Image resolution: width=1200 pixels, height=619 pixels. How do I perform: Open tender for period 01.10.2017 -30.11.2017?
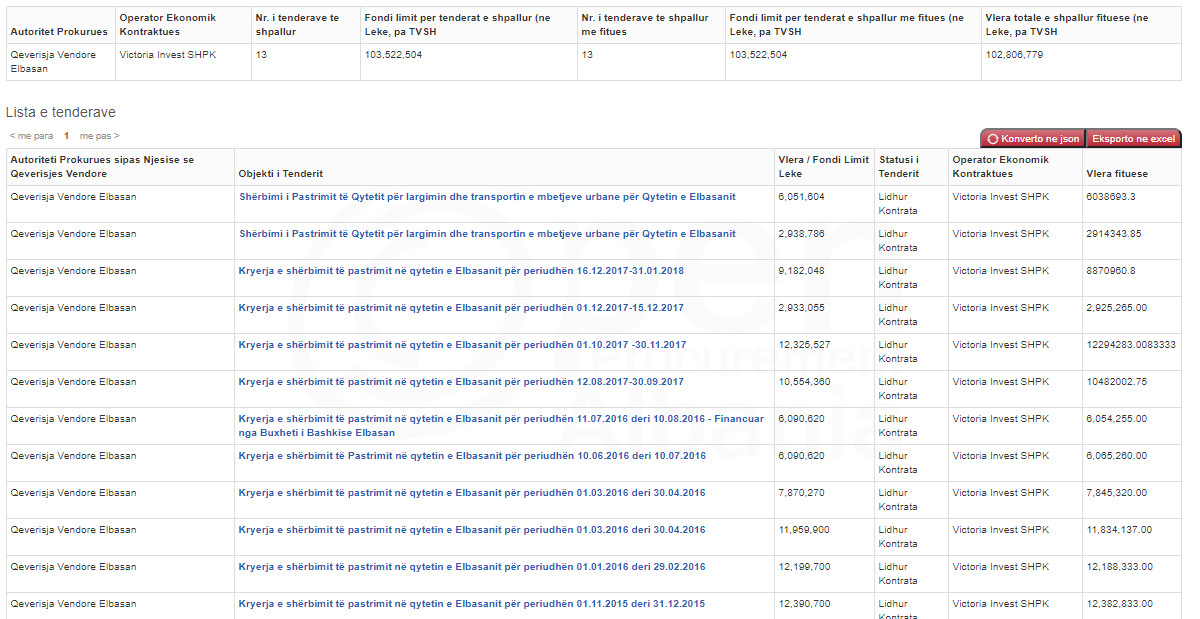click(x=462, y=345)
